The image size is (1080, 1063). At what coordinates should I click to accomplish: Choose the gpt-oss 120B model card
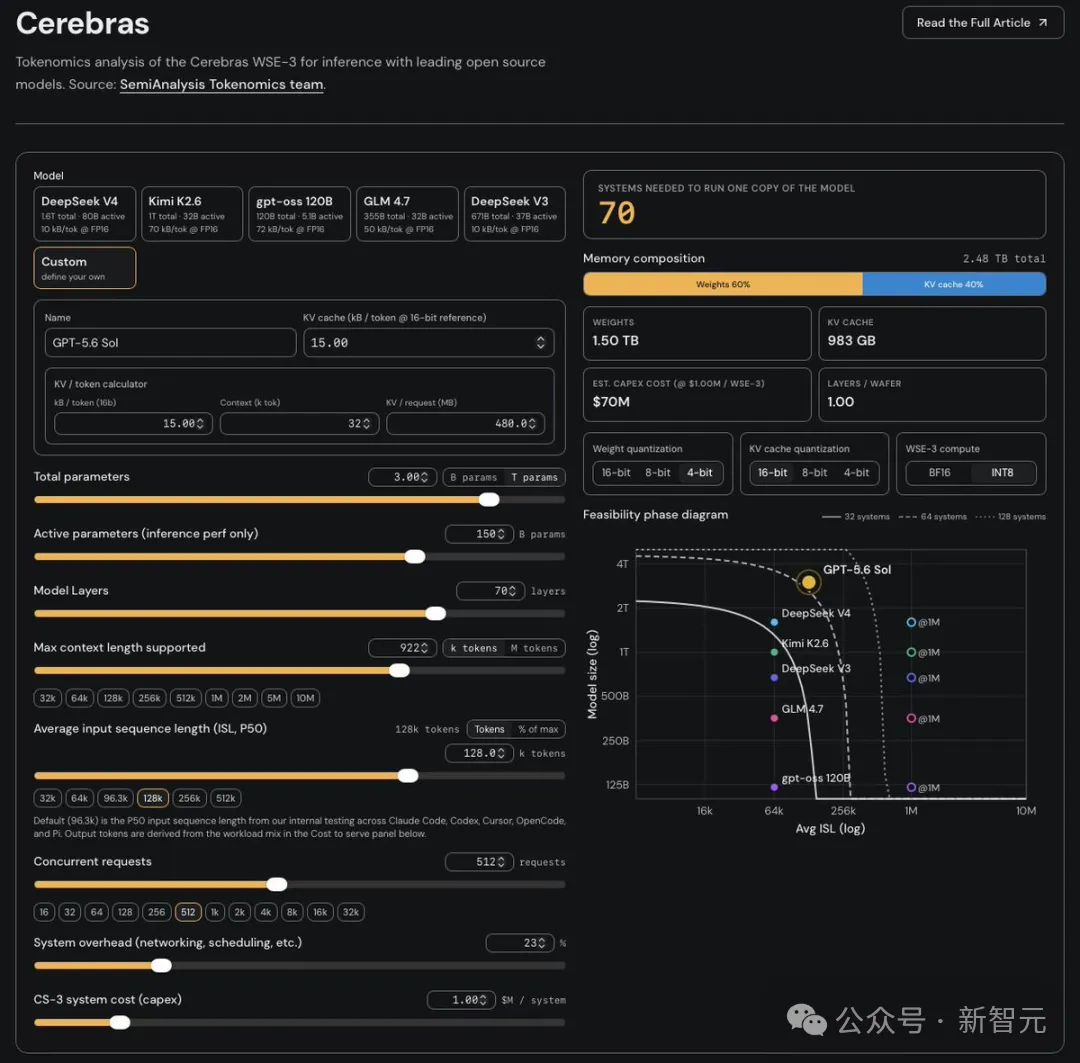click(300, 214)
